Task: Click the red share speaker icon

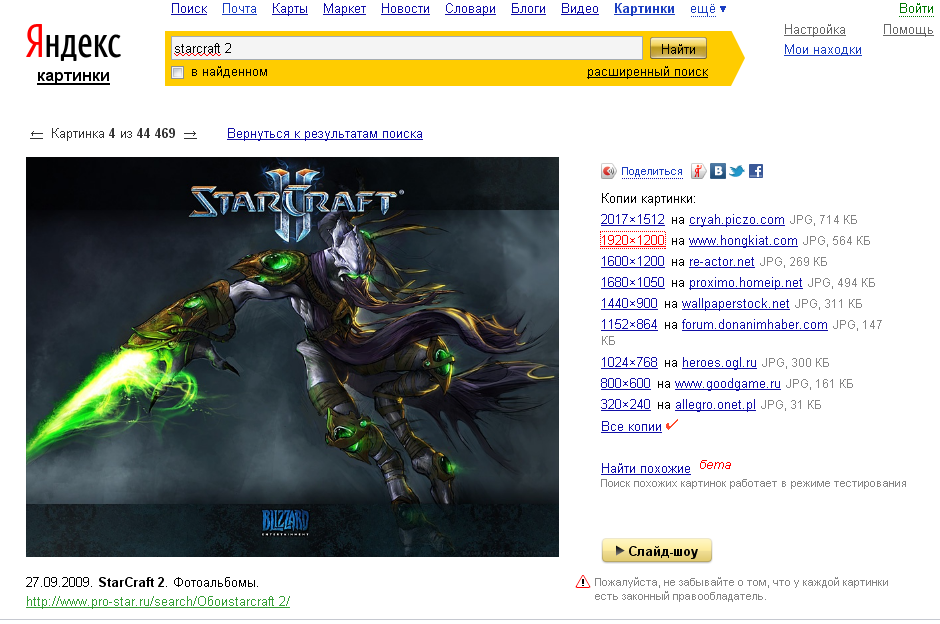Action: pos(608,172)
